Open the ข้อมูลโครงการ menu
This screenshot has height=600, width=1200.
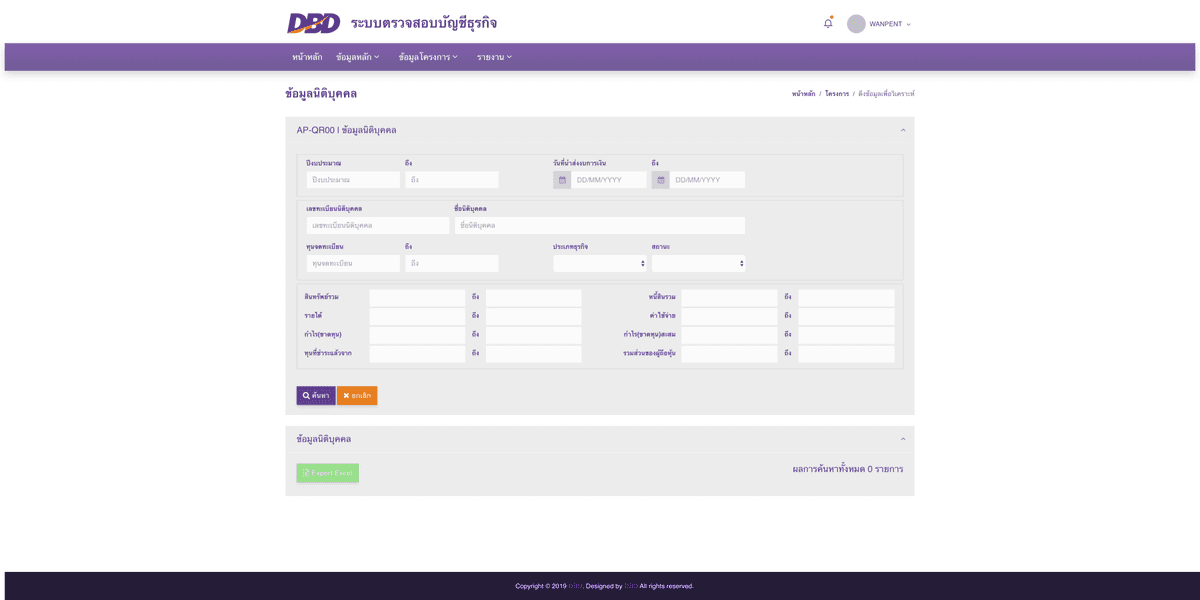coord(428,57)
